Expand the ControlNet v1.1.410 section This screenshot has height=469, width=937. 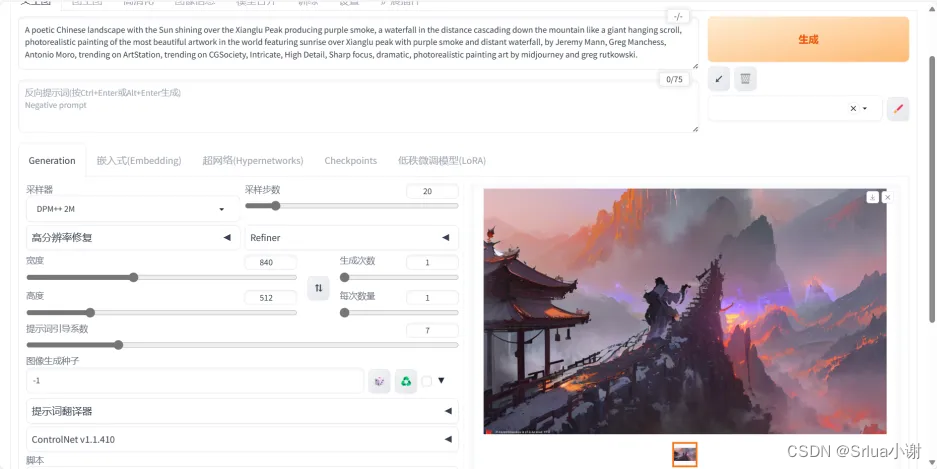point(243,440)
